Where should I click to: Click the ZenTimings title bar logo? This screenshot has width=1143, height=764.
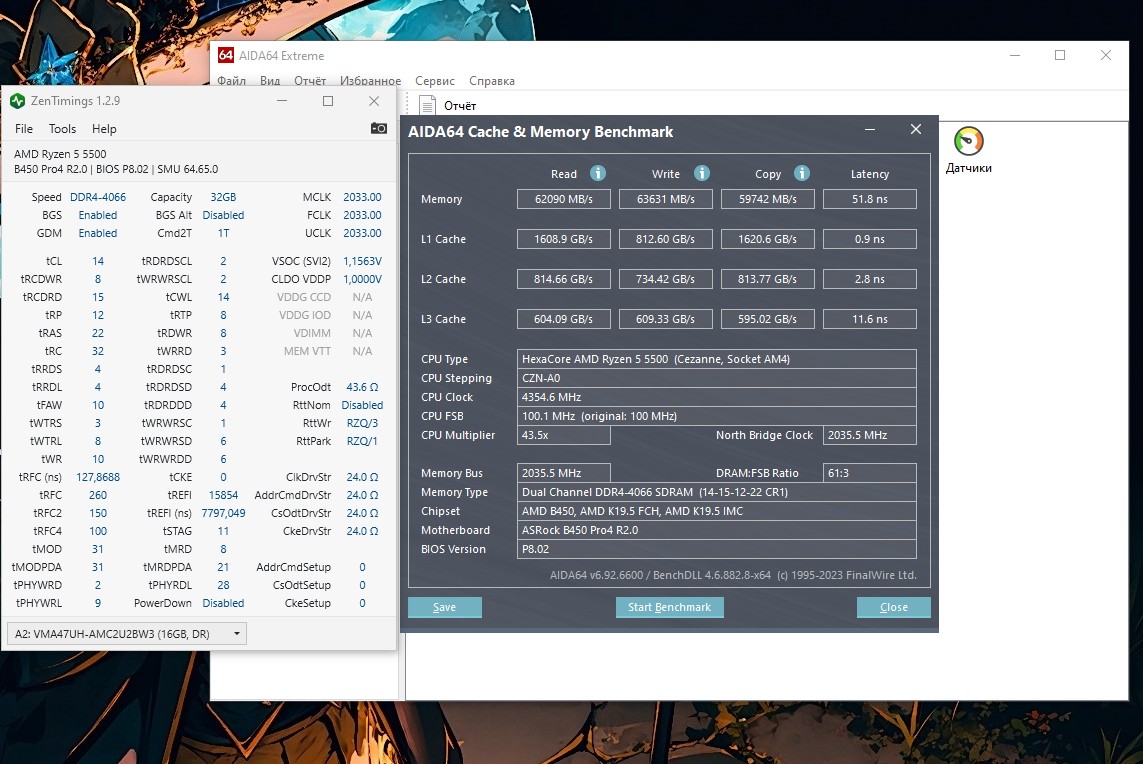[x=17, y=101]
